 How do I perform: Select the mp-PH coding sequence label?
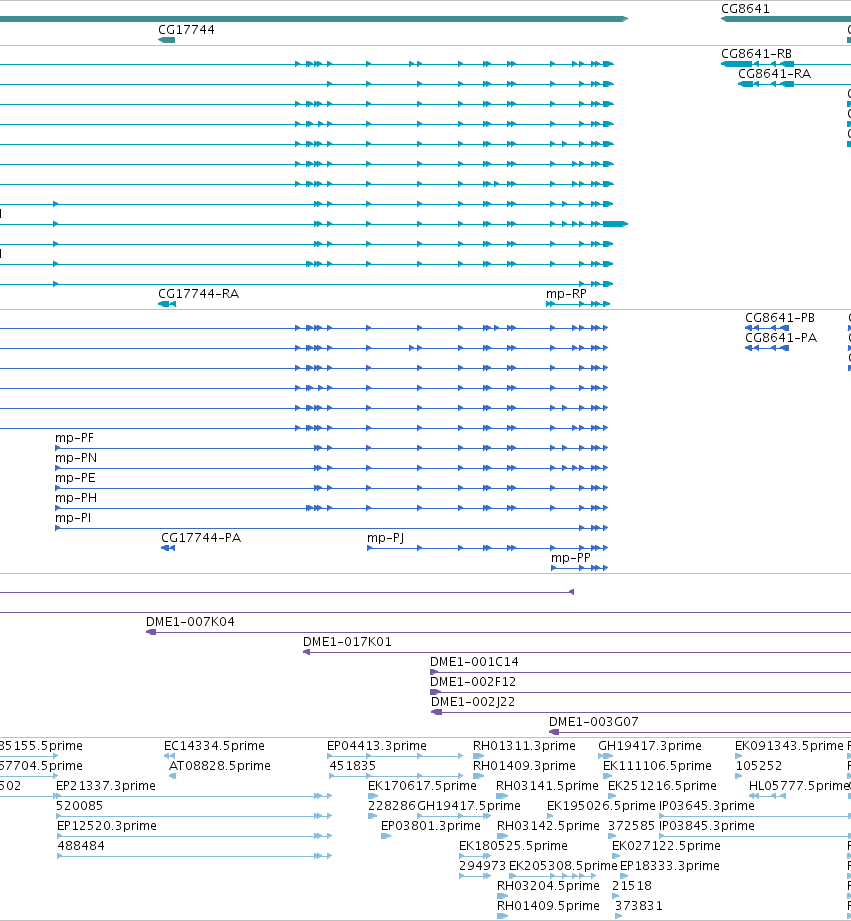coord(76,498)
